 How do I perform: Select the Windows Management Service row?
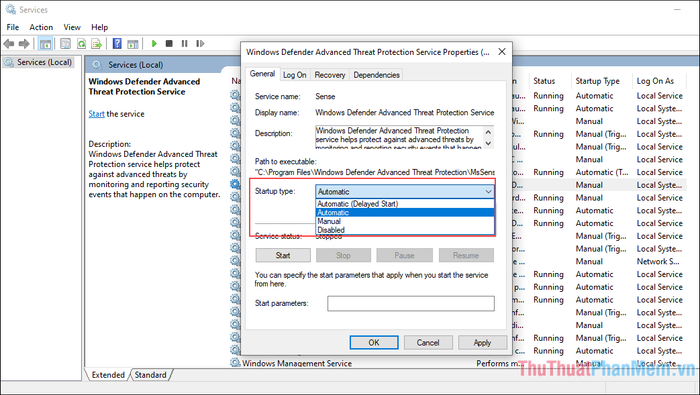point(458,363)
